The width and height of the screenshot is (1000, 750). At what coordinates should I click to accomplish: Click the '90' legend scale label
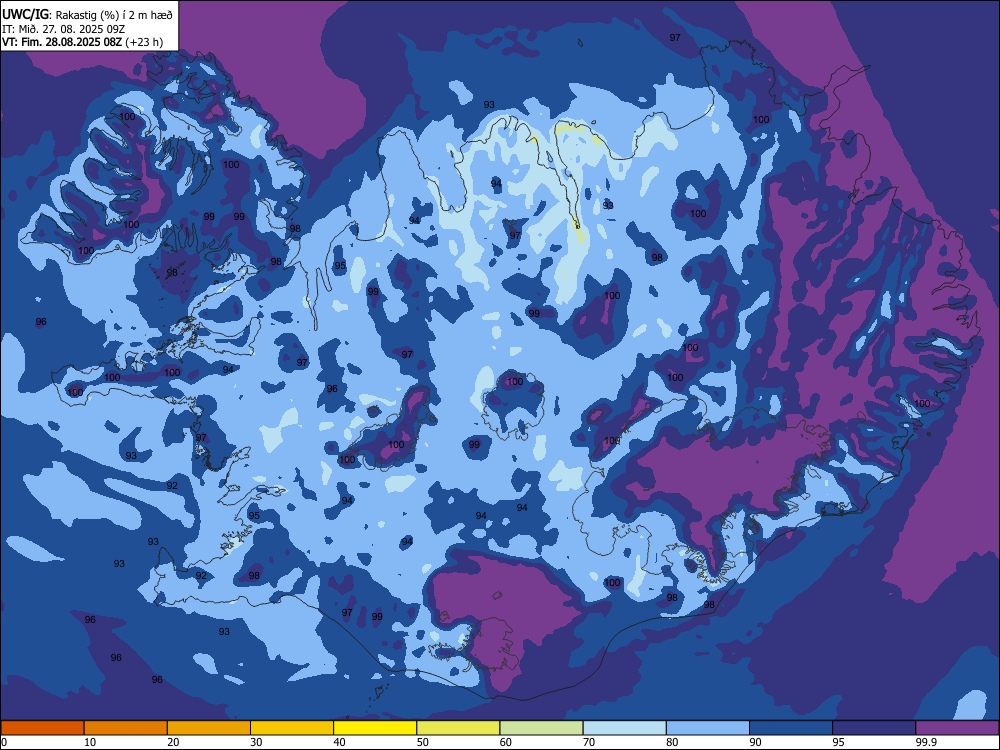pyautogui.click(x=755, y=742)
